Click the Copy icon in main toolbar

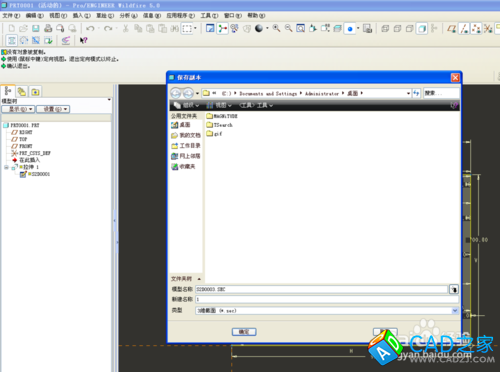(138, 29)
